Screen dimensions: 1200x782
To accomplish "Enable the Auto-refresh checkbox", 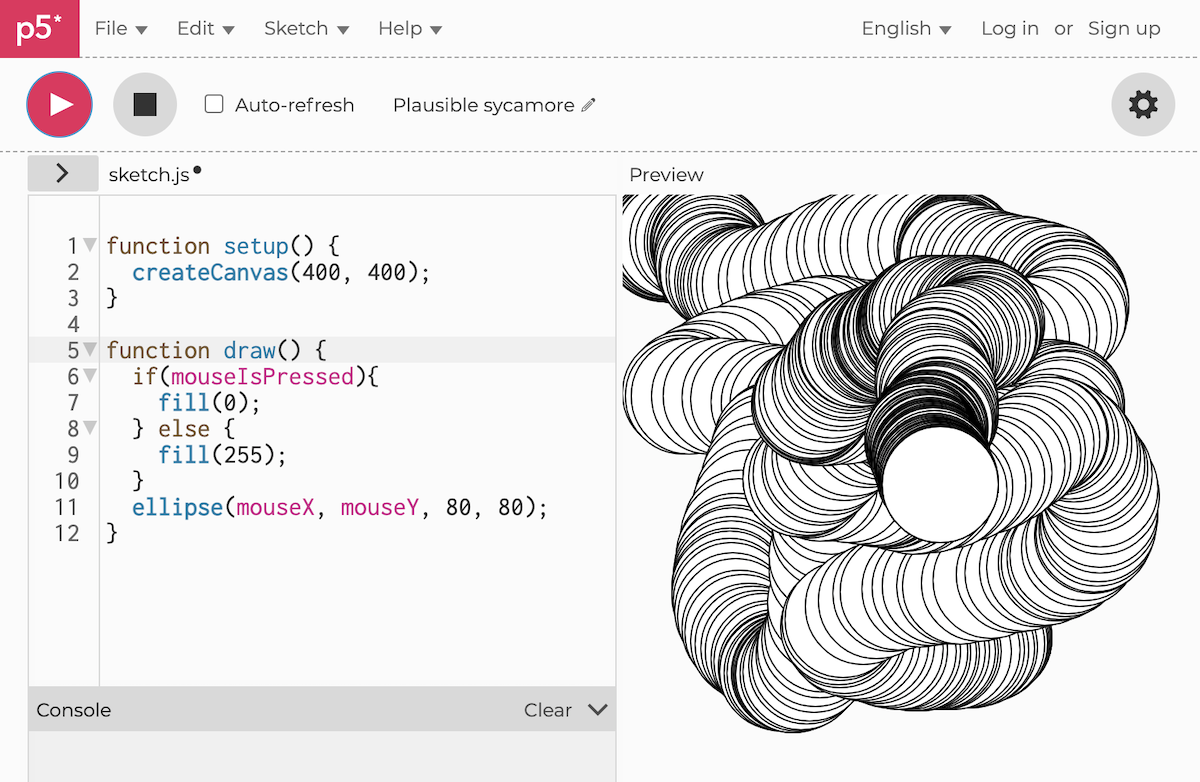I will tap(214, 104).
